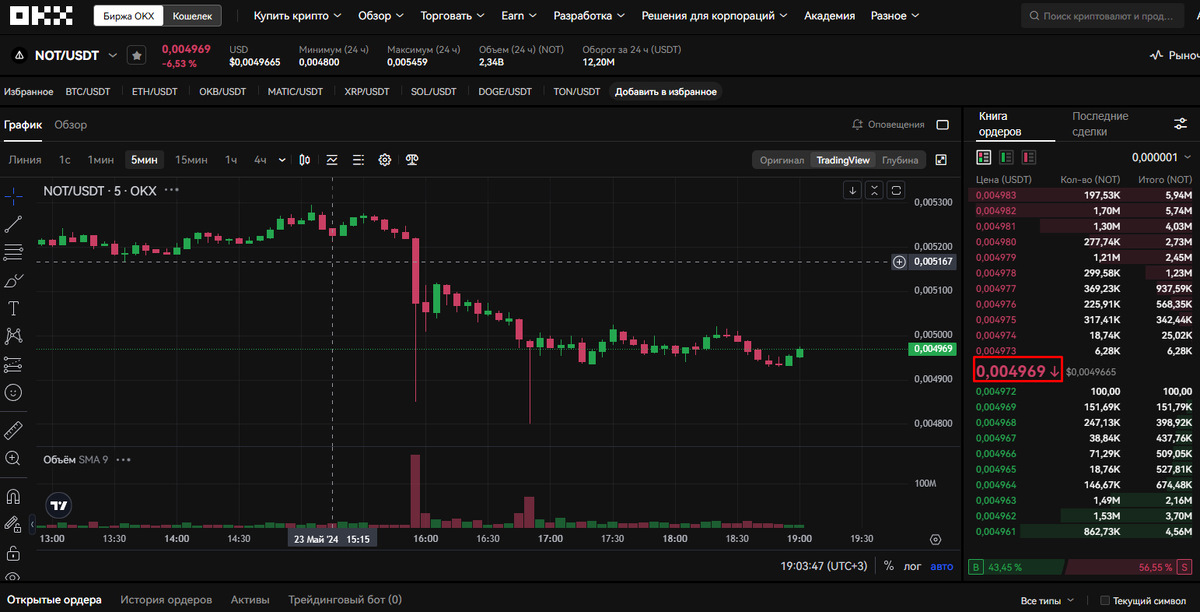Click the collapse pane arrows button
The height and width of the screenshot is (612, 1200).
[874, 190]
